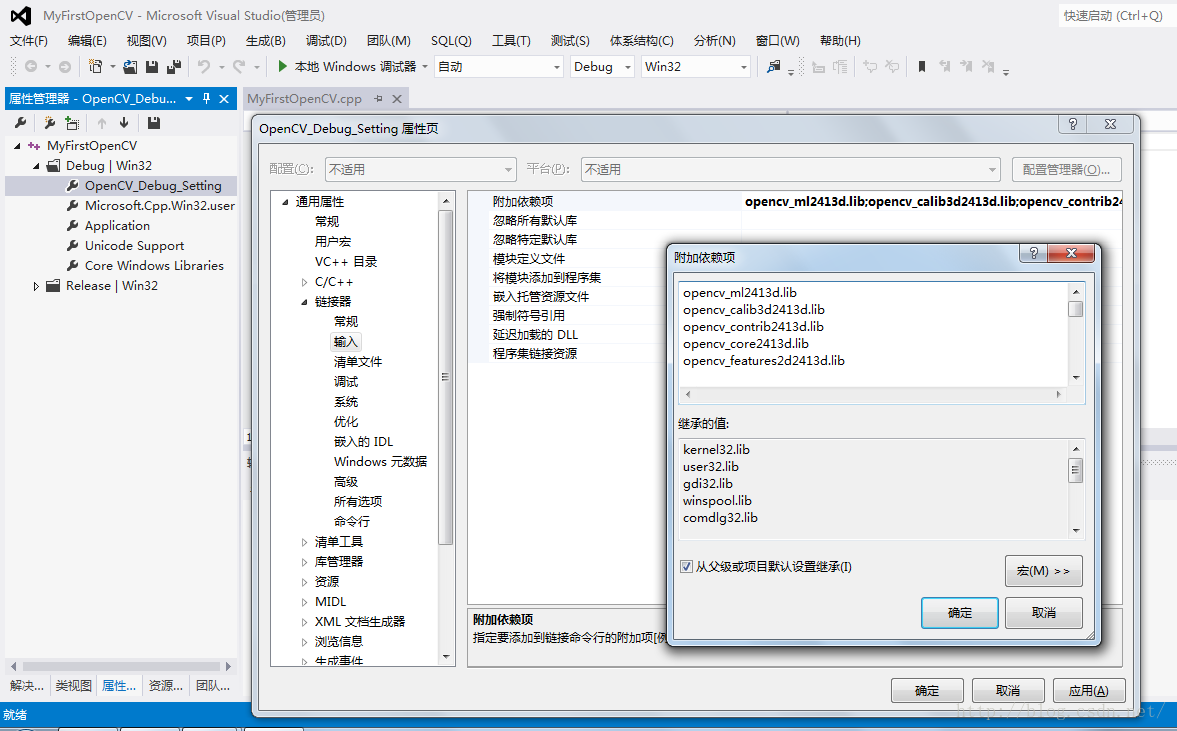Click 确定 at the property page bottom

pos(926,690)
